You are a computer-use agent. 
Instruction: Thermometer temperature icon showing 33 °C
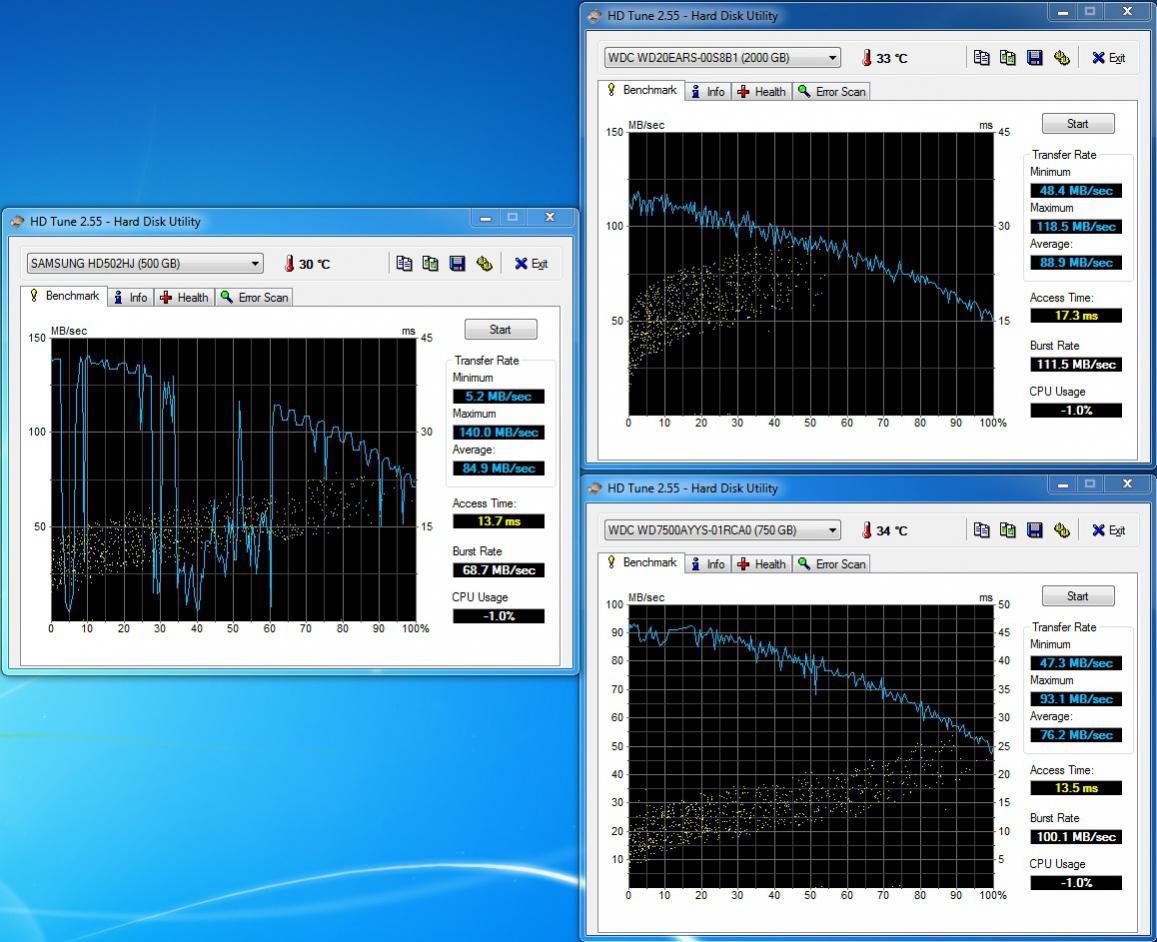[867, 58]
